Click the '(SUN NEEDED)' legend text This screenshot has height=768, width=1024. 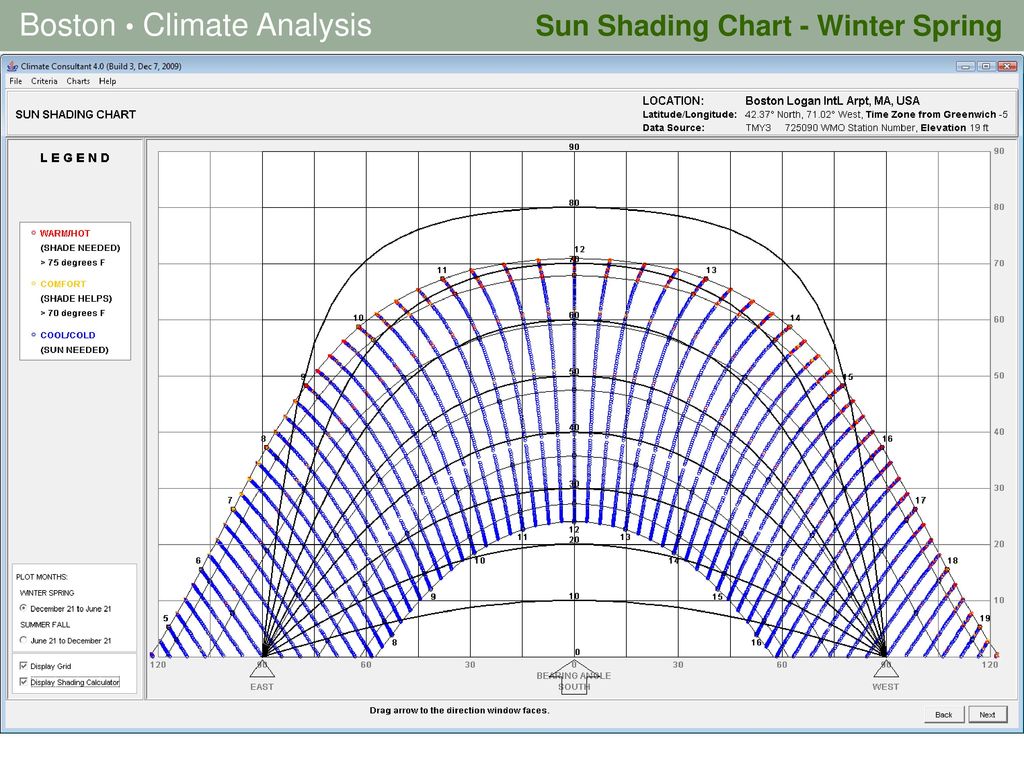click(x=74, y=349)
